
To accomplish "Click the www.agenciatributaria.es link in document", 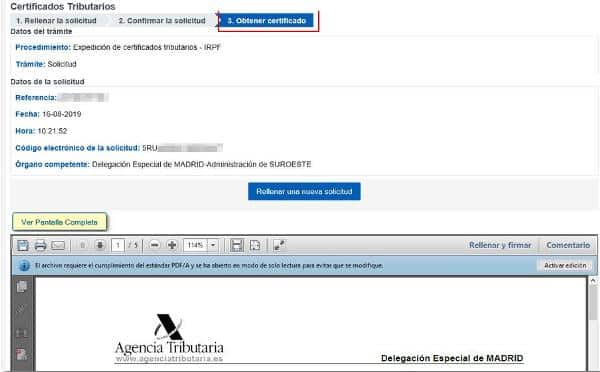I will point(169,359).
